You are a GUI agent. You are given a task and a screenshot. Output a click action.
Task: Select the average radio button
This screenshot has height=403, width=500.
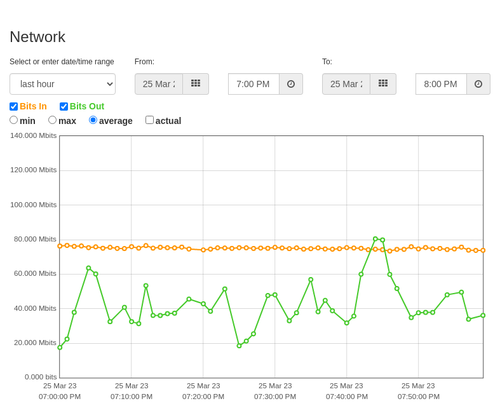point(93,120)
